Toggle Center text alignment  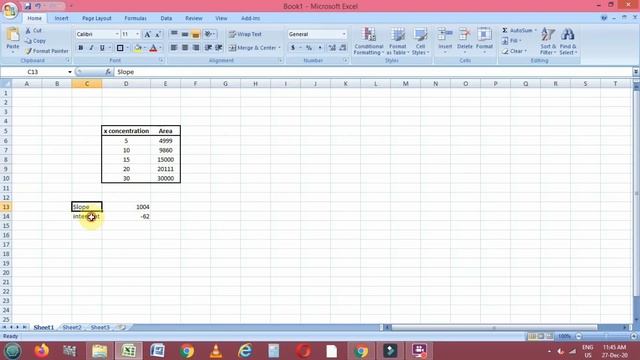point(185,48)
